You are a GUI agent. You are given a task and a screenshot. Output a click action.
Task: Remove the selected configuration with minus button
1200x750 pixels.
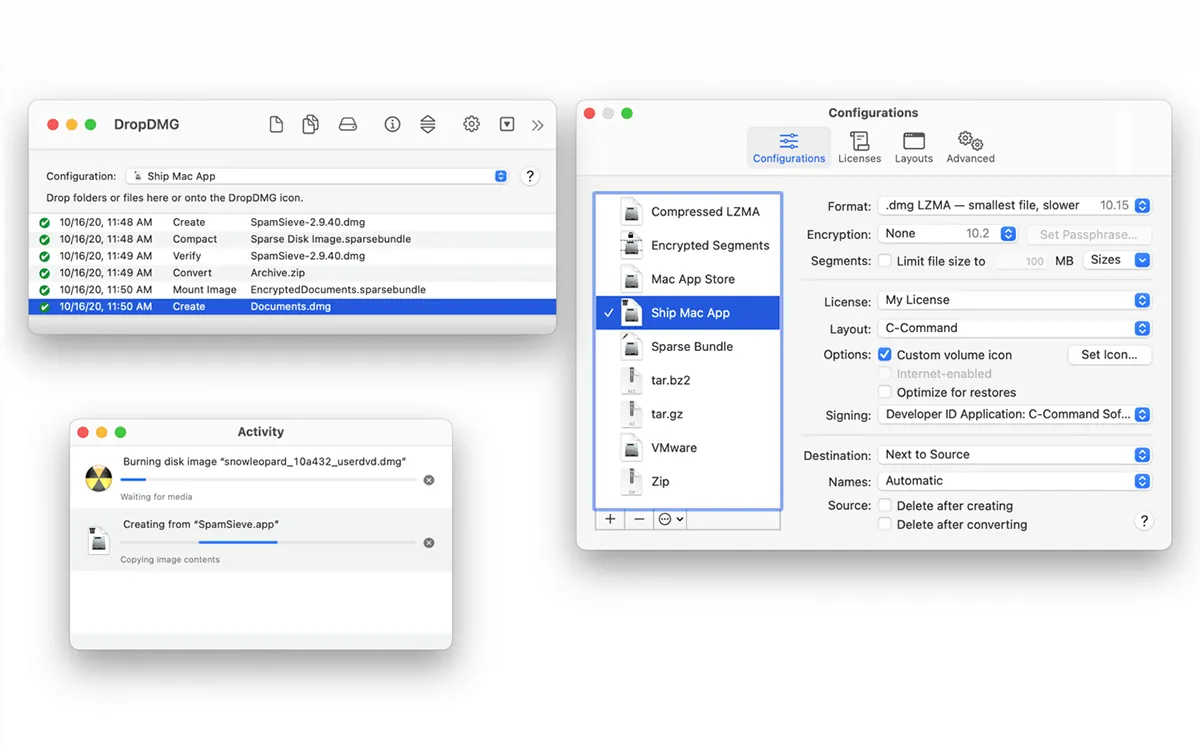(x=639, y=520)
